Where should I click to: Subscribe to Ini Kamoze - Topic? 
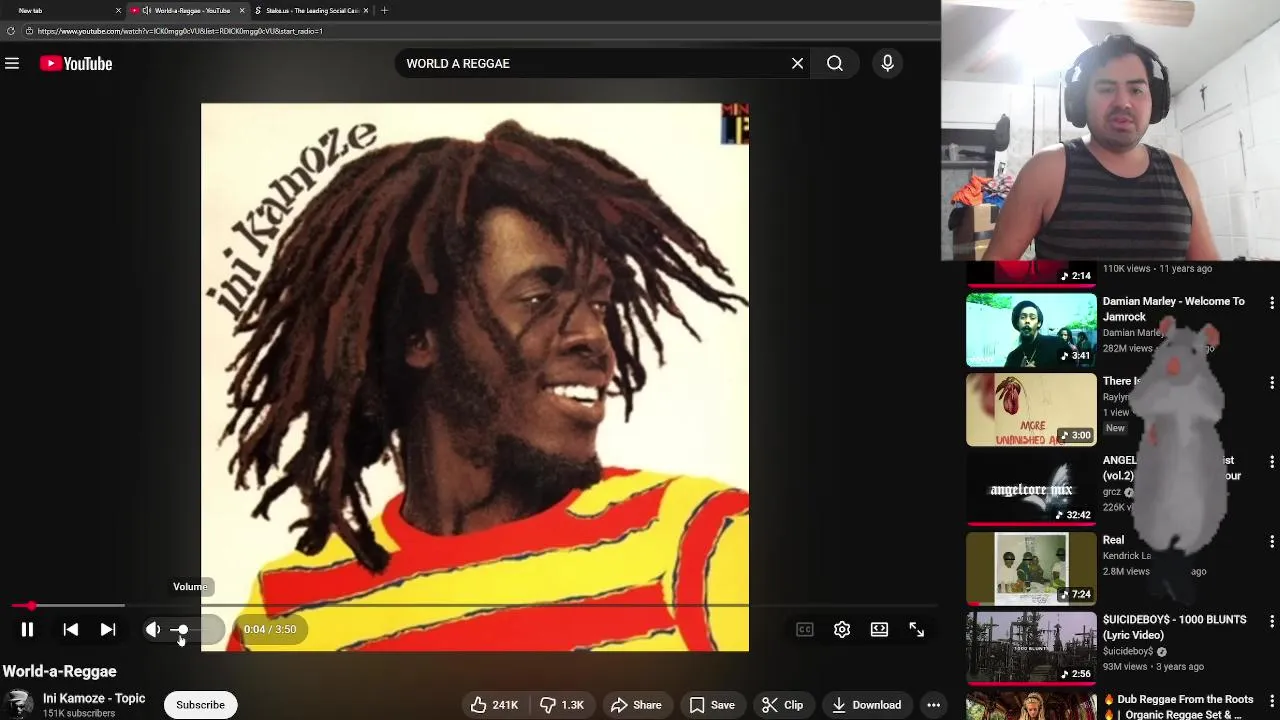pyautogui.click(x=200, y=705)
